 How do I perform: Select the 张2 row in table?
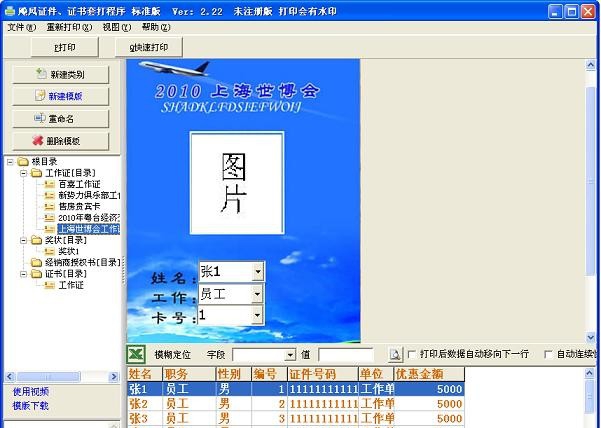point(296,403)
